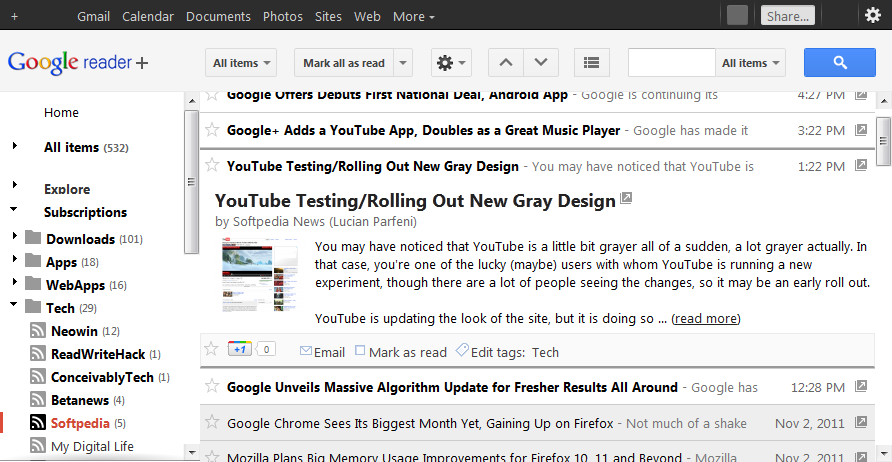Click the search input field
Screen dimensions: 892x462
671,63
